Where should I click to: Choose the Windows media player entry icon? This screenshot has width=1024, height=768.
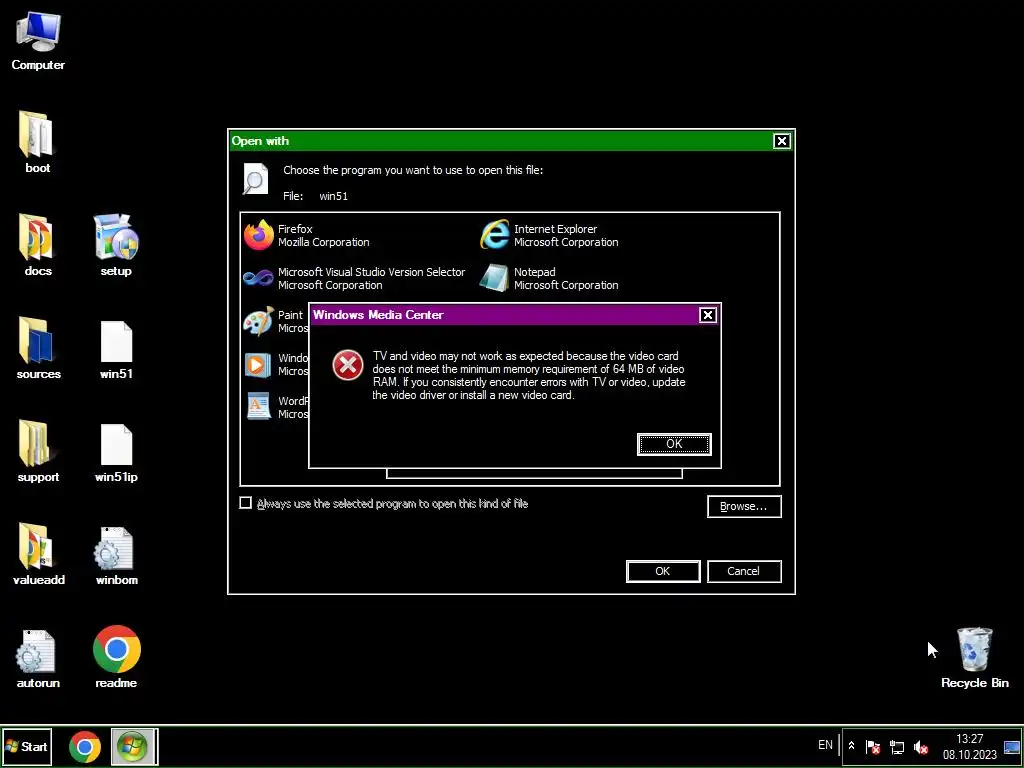pos(258,364)
